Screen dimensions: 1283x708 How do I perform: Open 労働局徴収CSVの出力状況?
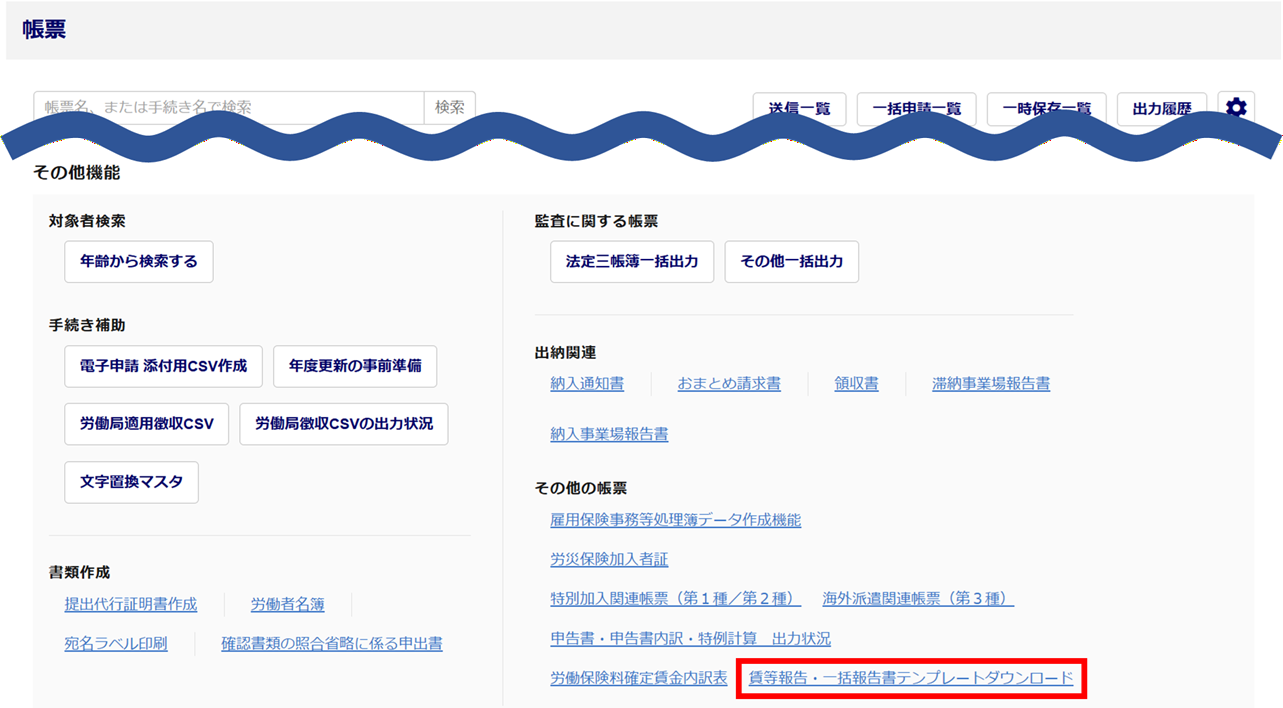pyautogui.click(x=344, y=424)
